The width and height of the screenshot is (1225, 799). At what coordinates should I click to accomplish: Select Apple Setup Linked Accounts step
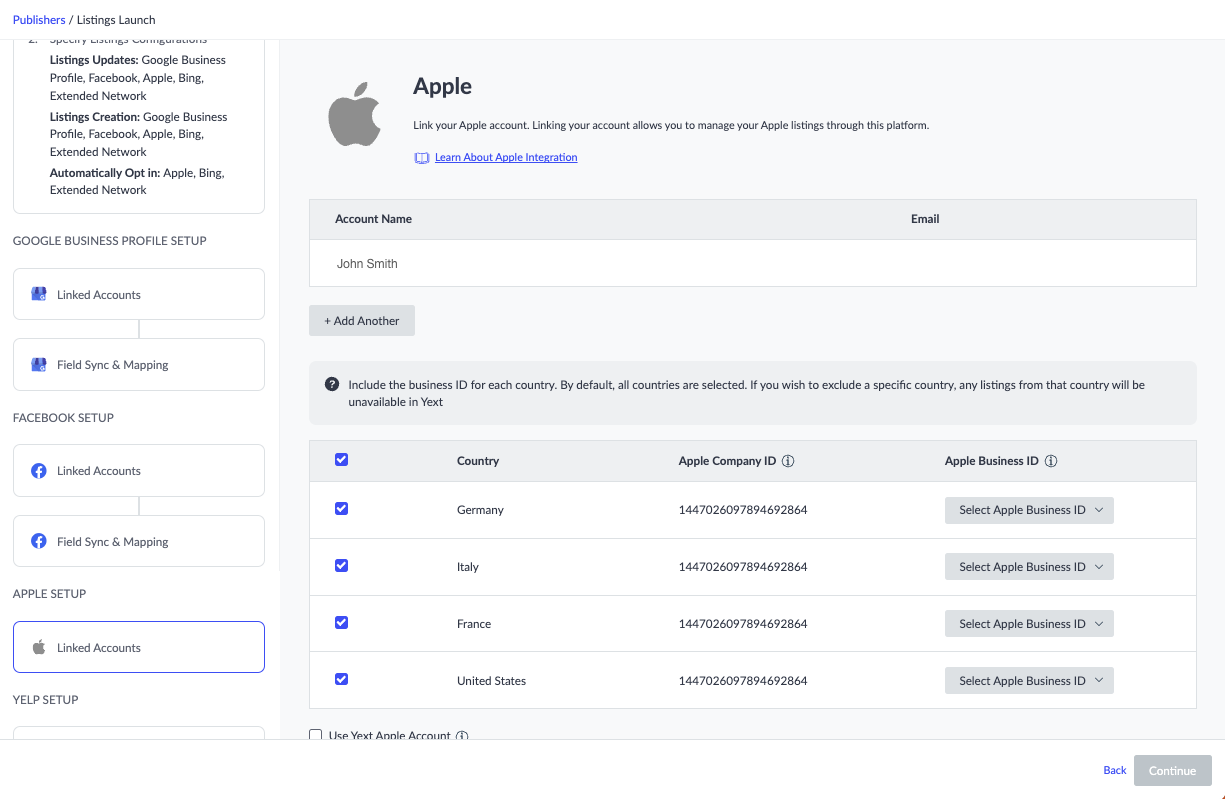pos(139,647)
